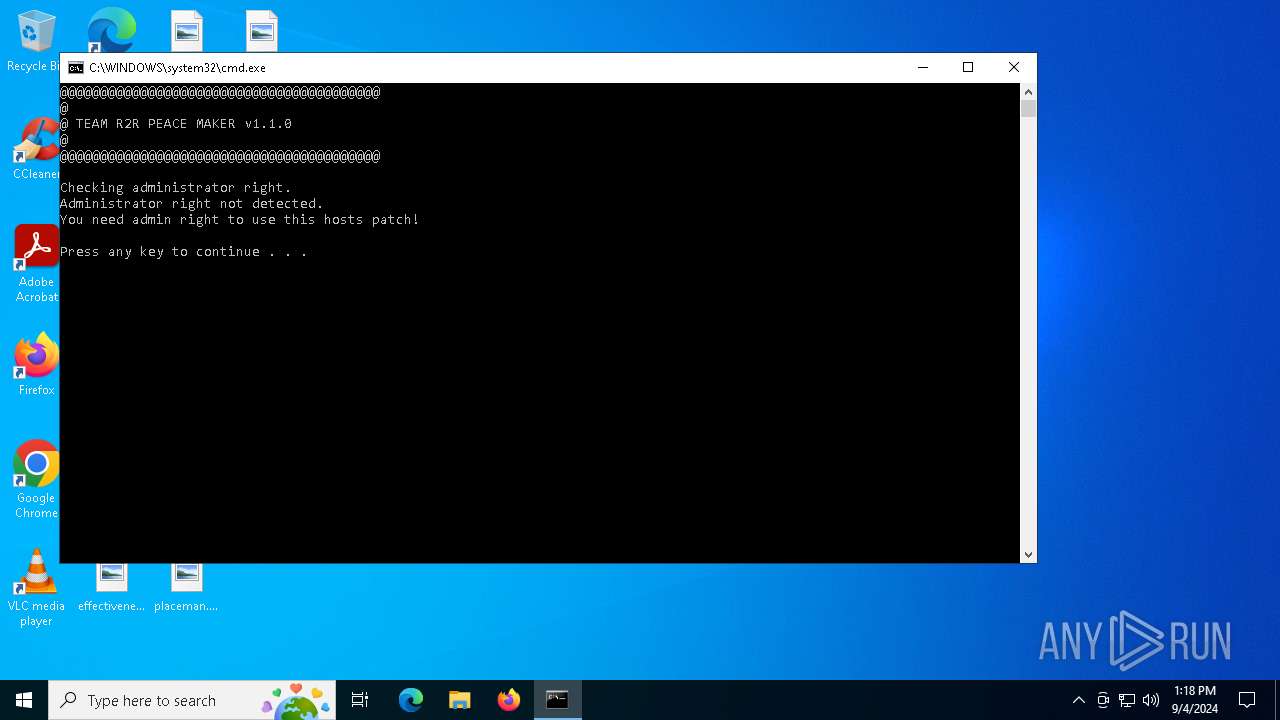The width and height of the screenshot is (1280, 720).
Task: Open the volume control tray icon
Action: coord(1151,700)
